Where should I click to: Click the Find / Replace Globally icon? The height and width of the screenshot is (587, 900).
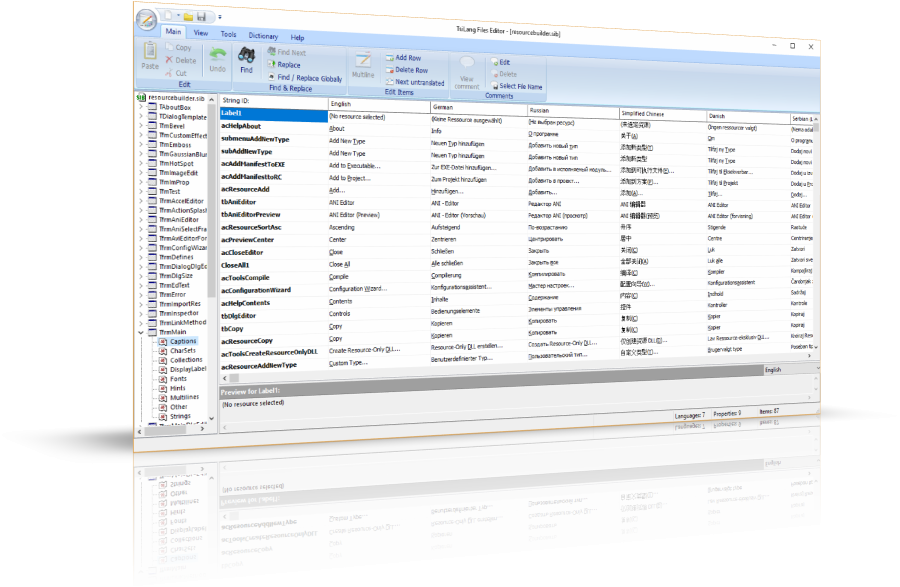click(x=271, y=76)
